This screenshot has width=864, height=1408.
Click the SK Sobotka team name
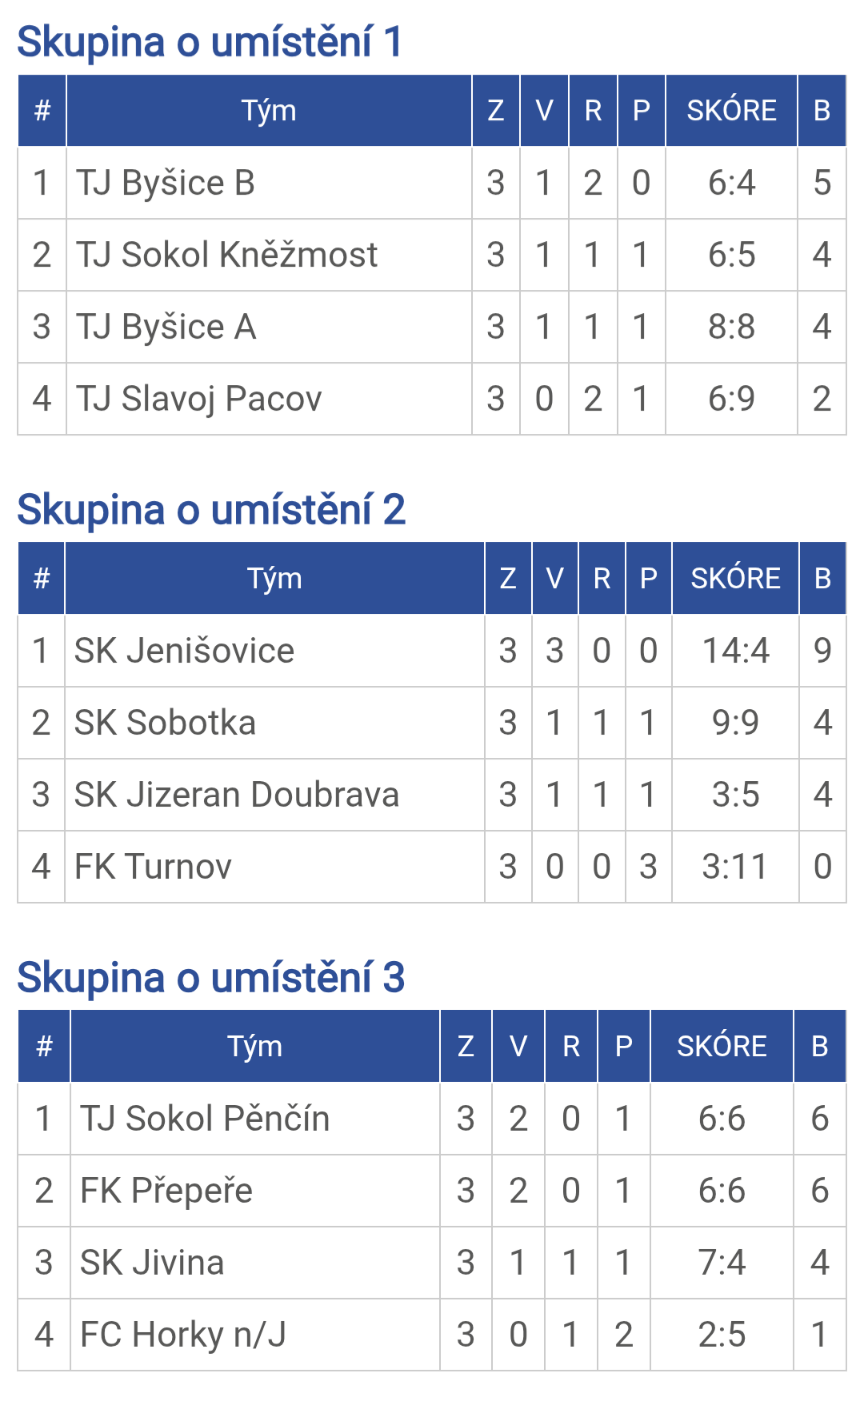pyautogui.click(x=165, y=723)
